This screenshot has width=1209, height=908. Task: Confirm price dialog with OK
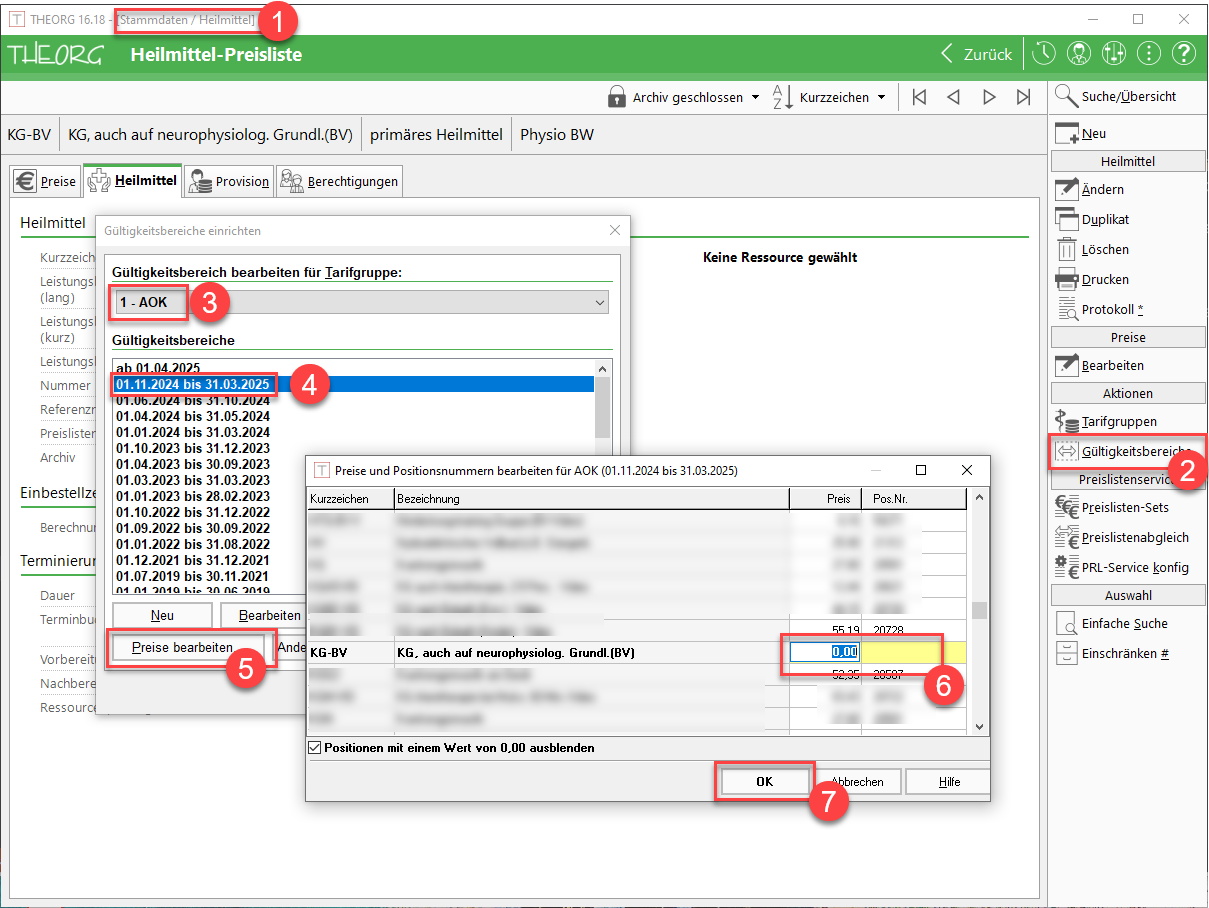pyautogui.click(x=764, y=782)
